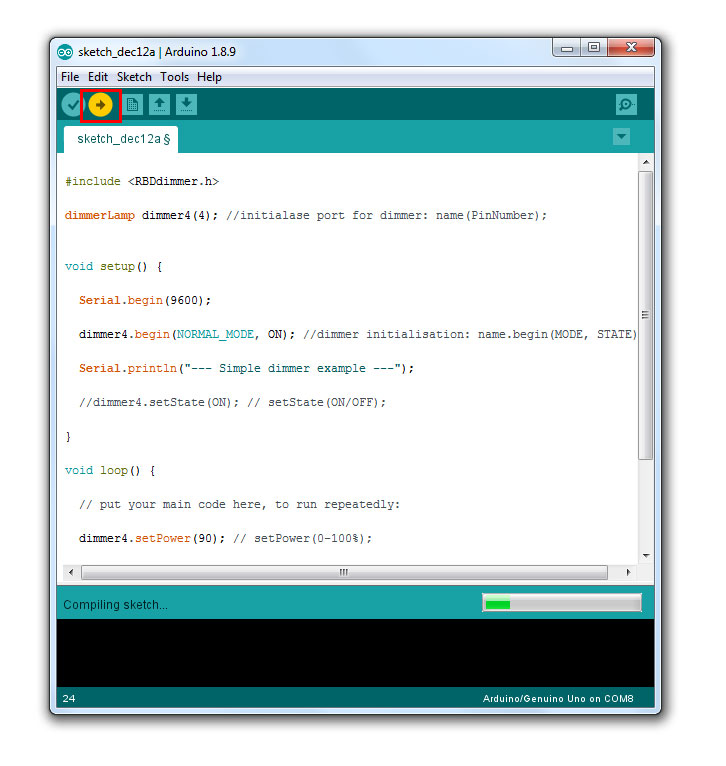Open the Tools menu
Image resolution: width=726 pixels, height=766 pixels.
[x=174, y=77]
